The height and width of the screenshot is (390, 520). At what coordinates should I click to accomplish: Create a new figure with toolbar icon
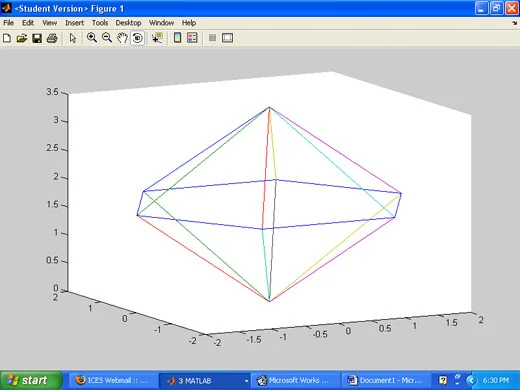[7, 38]
